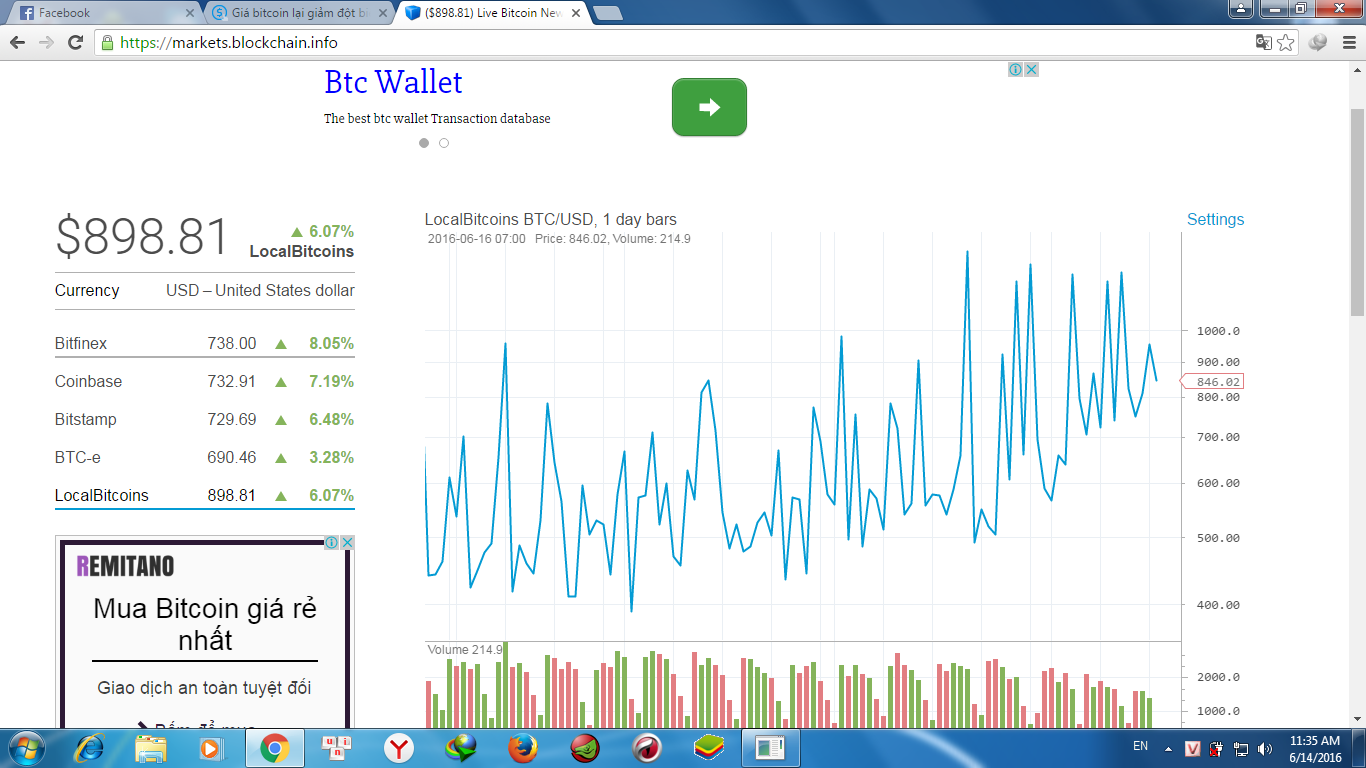Open the Google Translate icon in the address bar
Screen dimensions: 1366x768
(1264, 43)
